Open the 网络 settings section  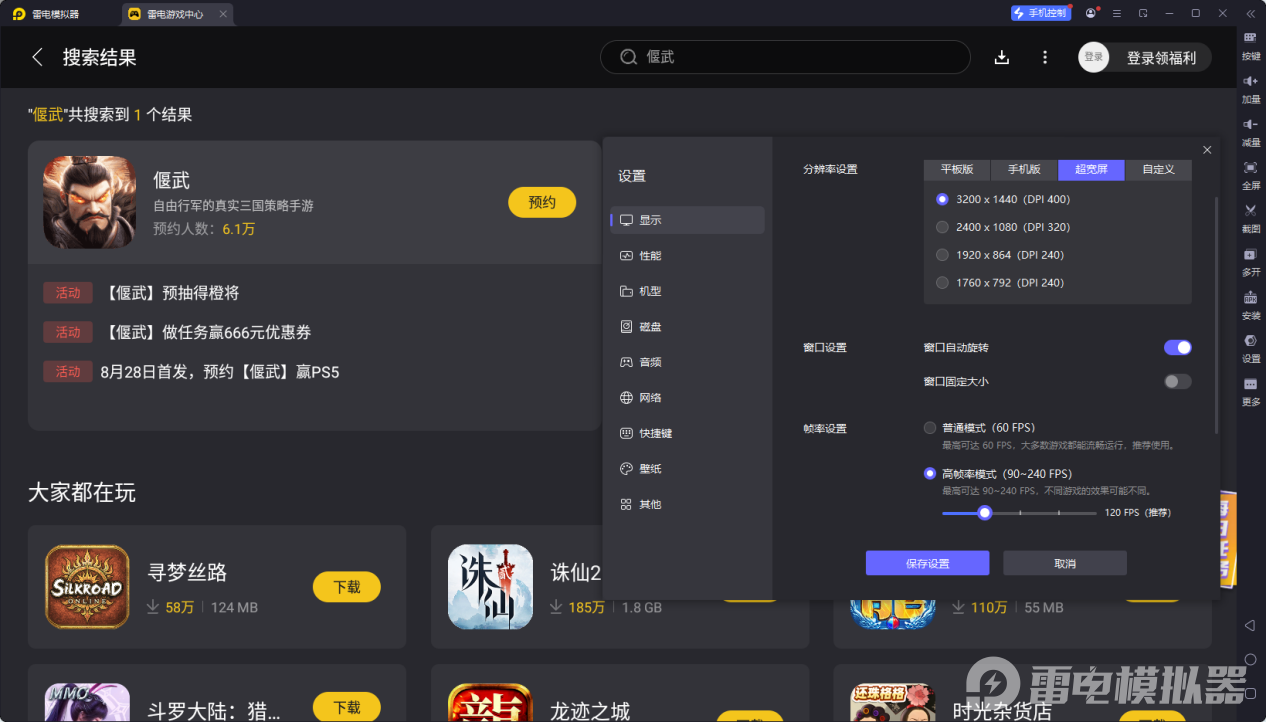point(687,398)
